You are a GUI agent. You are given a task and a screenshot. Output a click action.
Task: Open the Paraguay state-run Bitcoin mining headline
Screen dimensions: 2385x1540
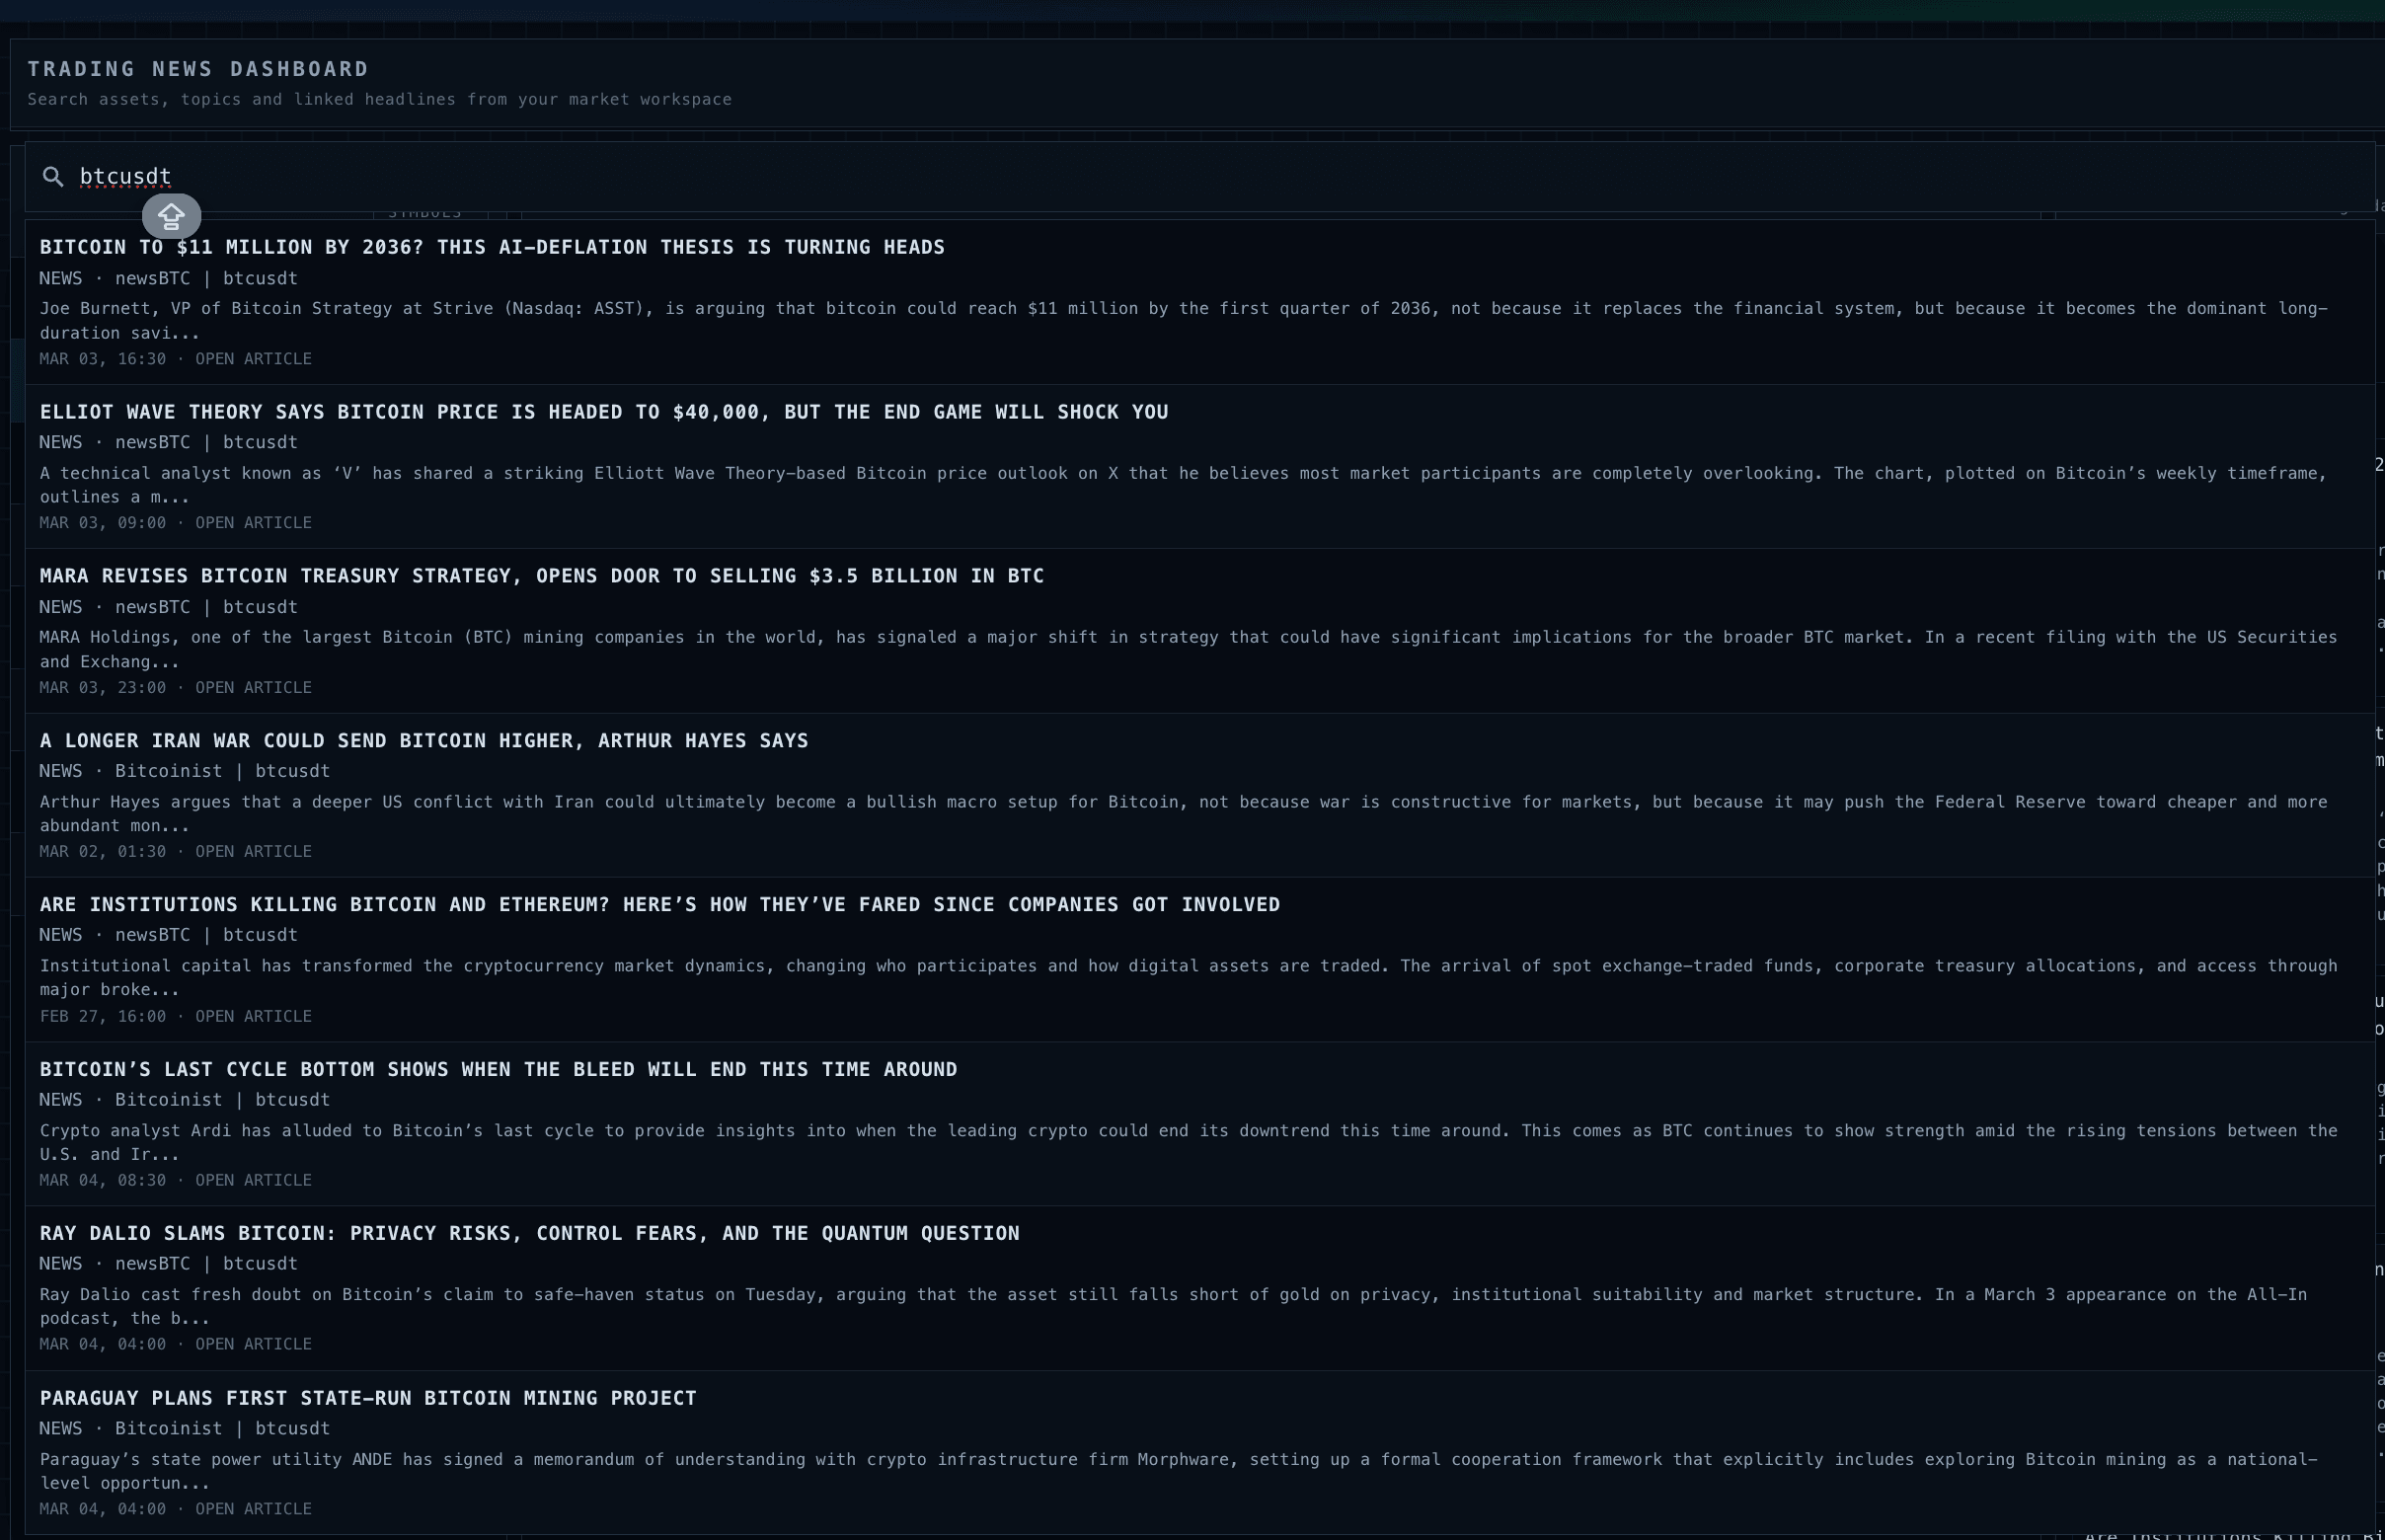pos(368,1397)
